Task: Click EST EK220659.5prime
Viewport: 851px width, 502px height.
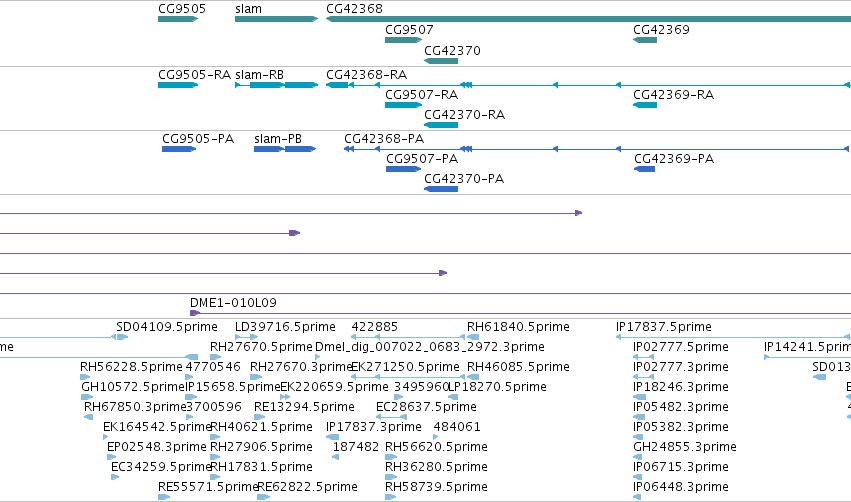Action: pos(334,387)
